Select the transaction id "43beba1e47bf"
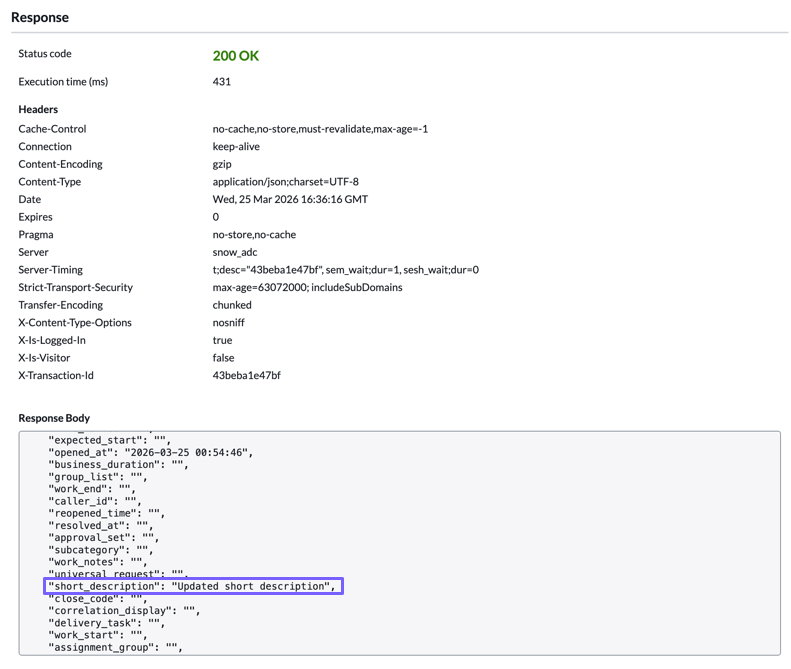The height and width of the screenshot is (669, 791). click(247, 376)
